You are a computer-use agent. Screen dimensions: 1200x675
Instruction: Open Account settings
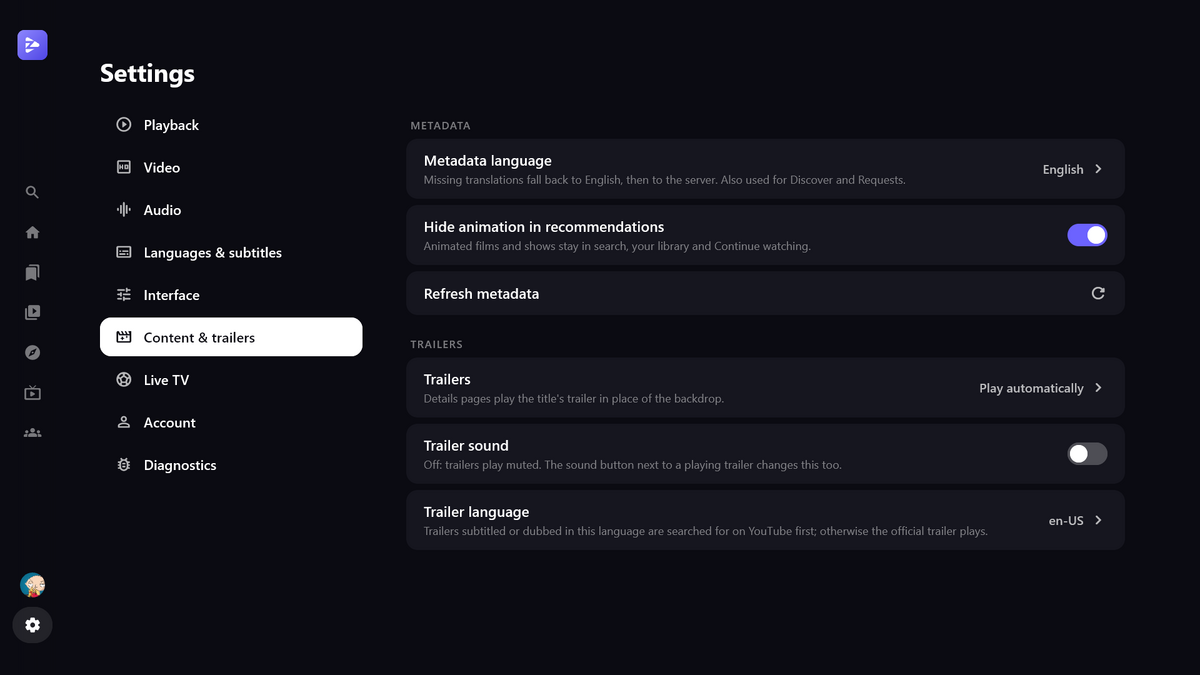(231, 422)
